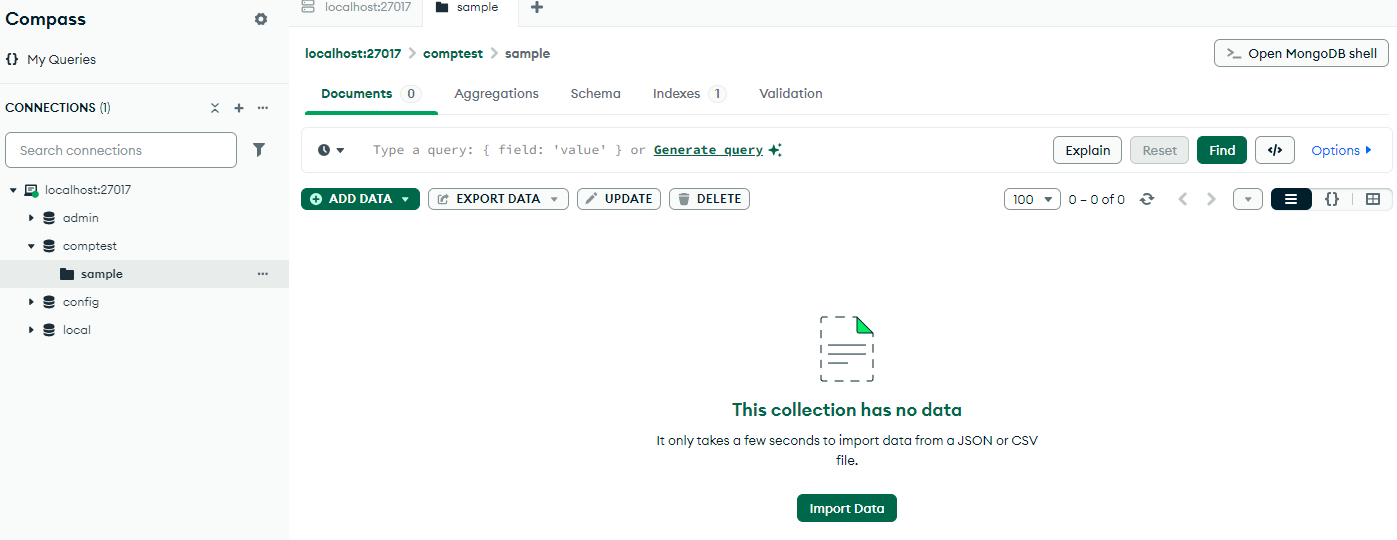Expand the admin database tree node
The image size is (1397, 540).
(x=31, y=218)
